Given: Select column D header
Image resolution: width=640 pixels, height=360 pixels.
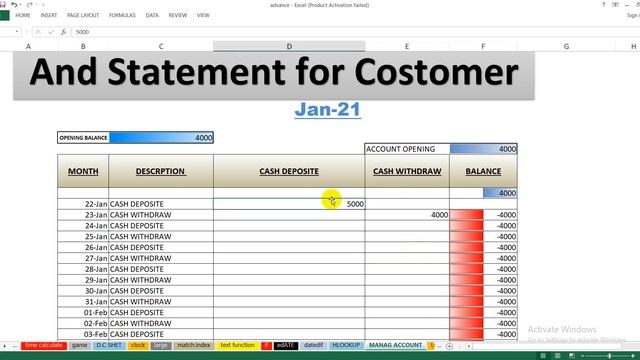Looking at the screenshot, I should pyautogui.click(x=289, y=47).
